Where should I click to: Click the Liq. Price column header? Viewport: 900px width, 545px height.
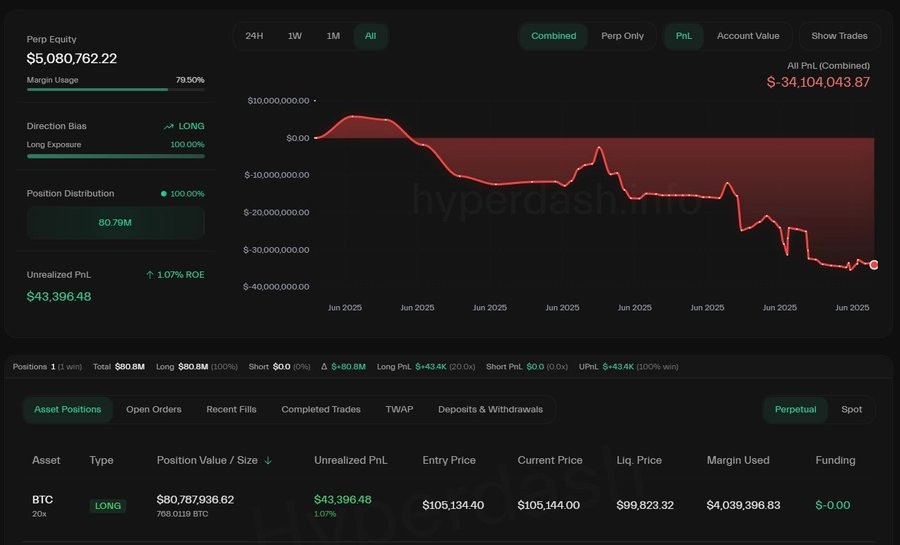[x=639, y=461]
